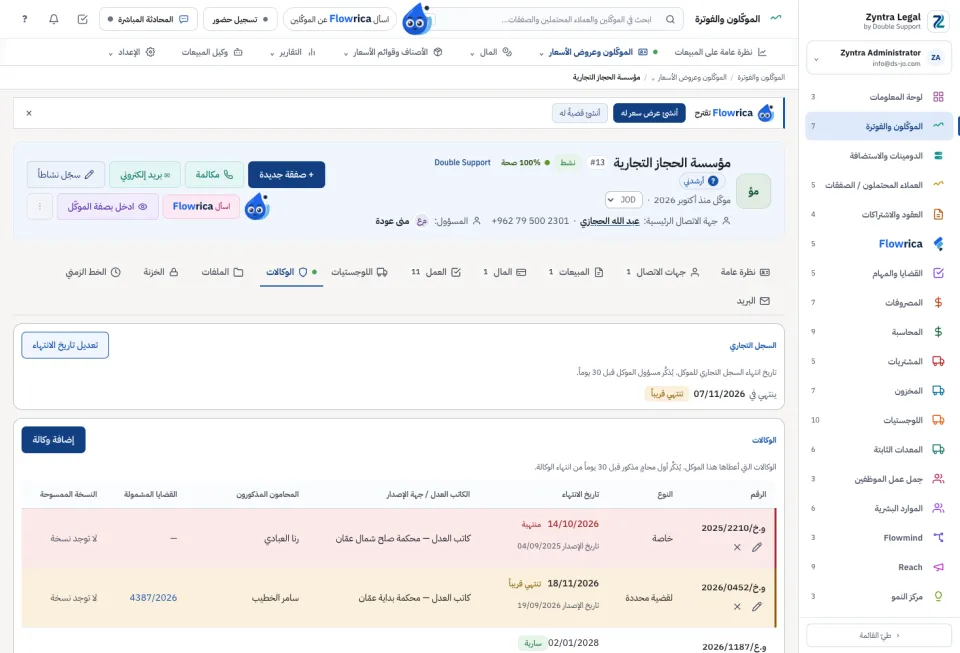This screenshot has width=960, height=653.
Task: Switch to الخزنة tab
Action: [x=160, y=272]
